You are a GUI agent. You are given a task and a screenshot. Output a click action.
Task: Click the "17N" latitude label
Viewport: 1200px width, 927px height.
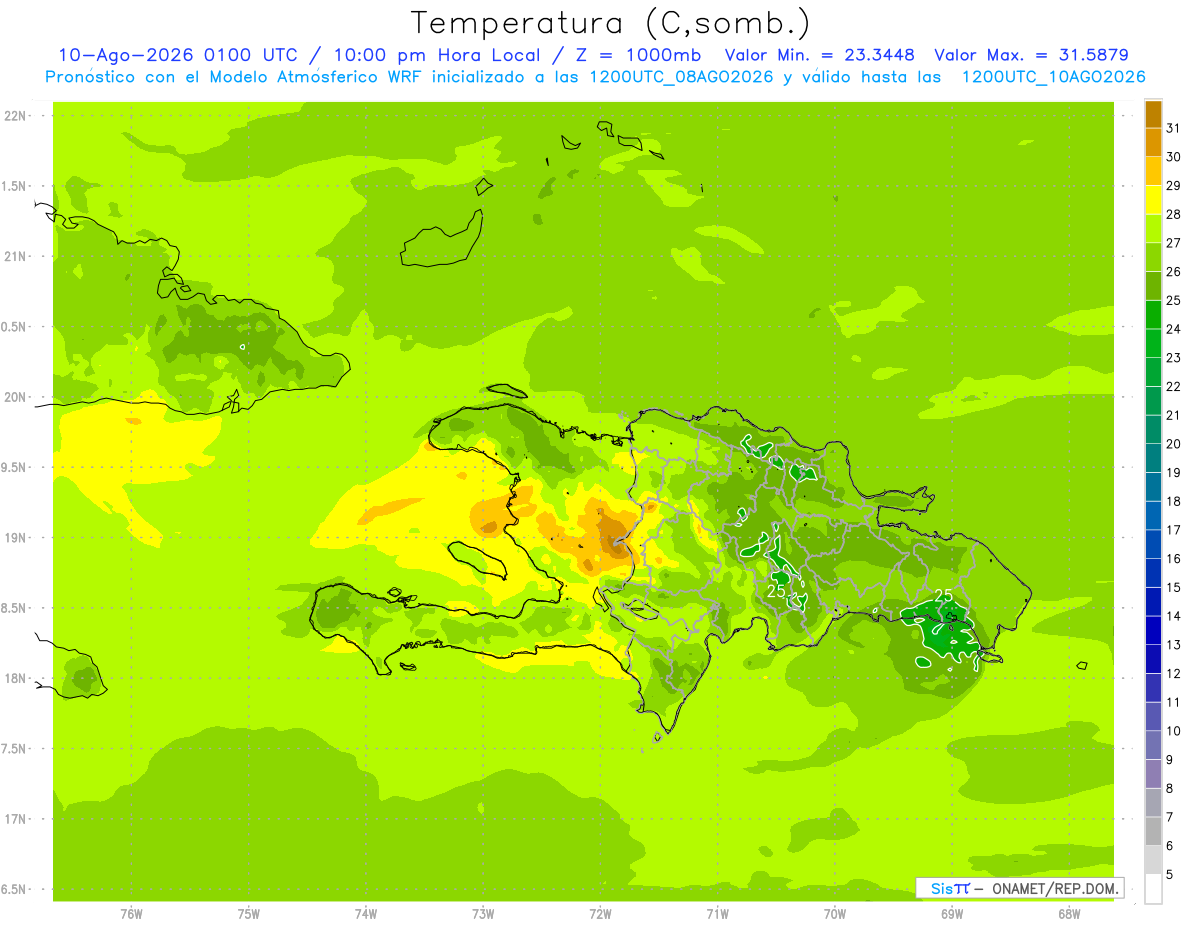[16, 819]
